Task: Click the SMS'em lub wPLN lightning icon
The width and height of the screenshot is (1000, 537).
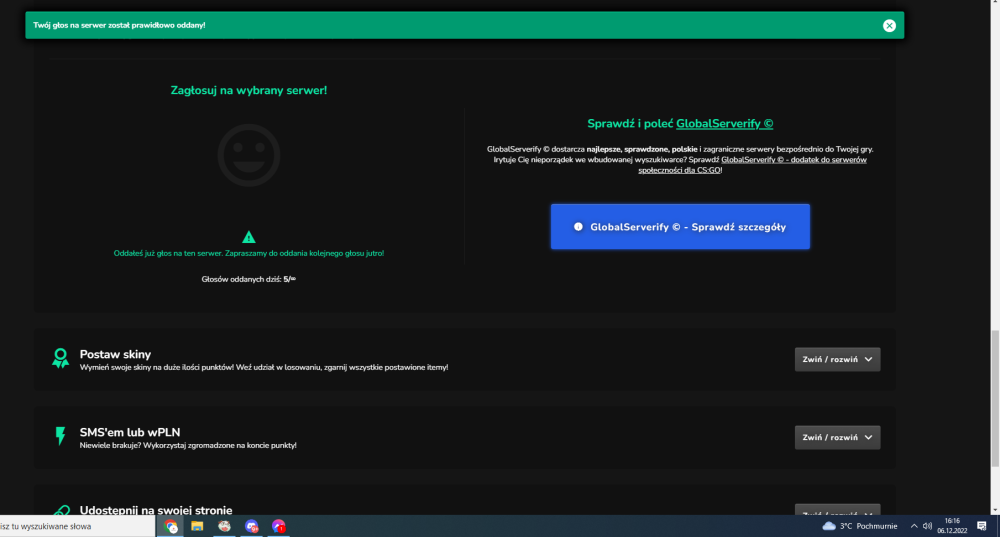Action: pos(61,436)
